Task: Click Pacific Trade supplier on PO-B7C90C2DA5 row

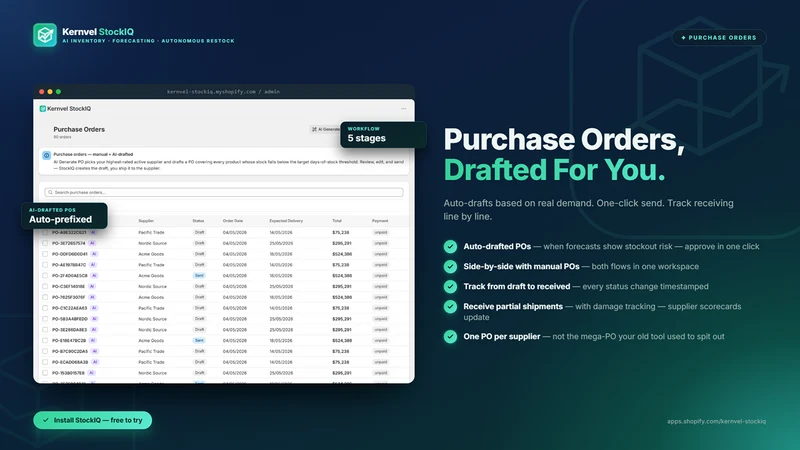Action: coord(151,351)
